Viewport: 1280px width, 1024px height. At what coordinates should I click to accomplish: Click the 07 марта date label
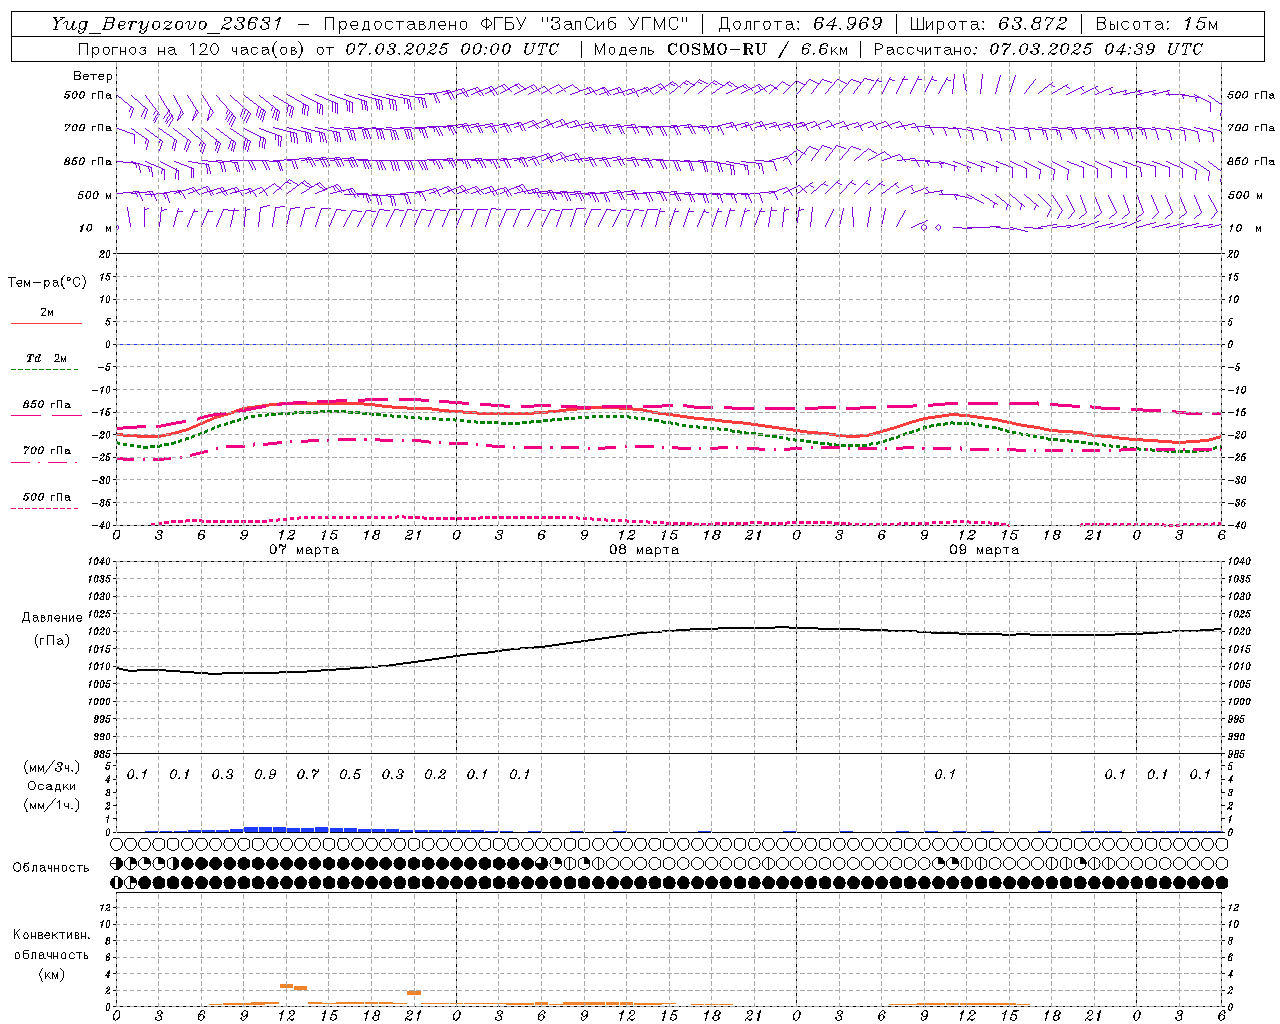coord(304,550)
